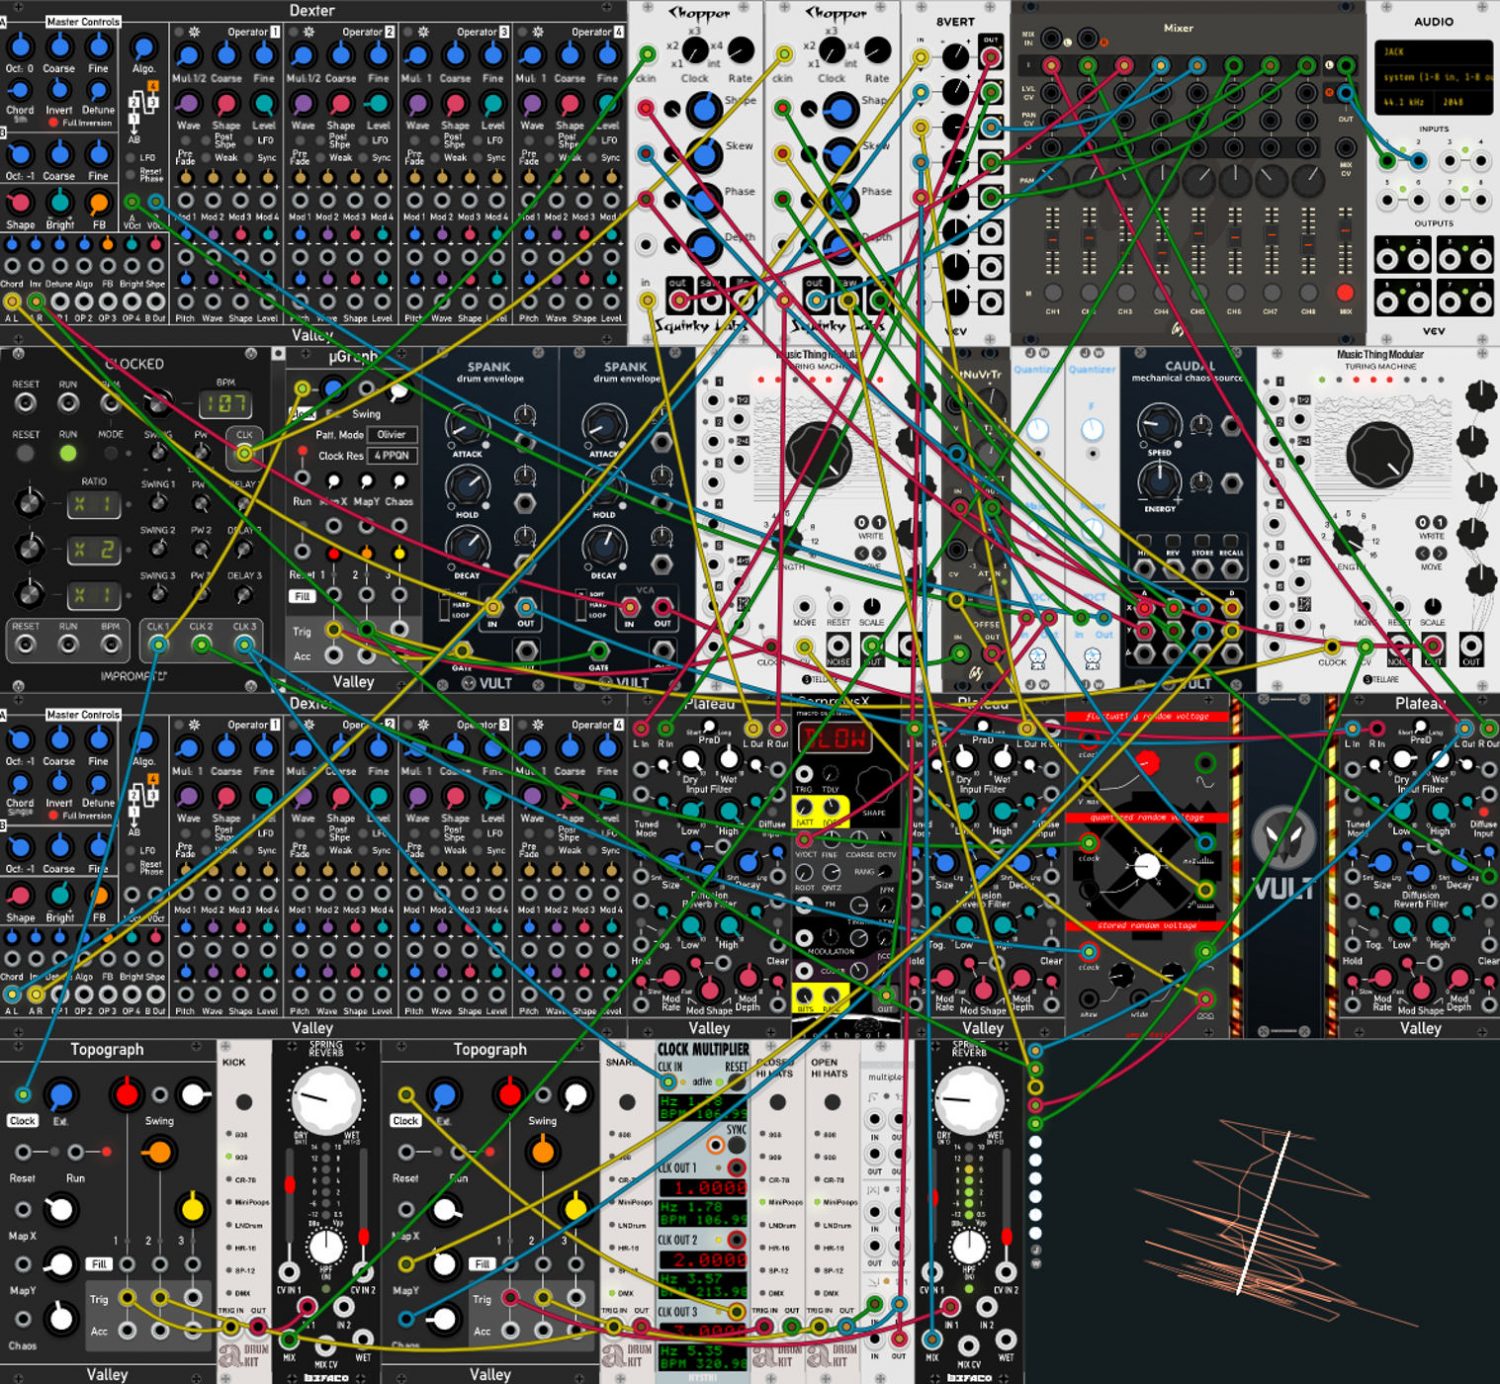Mute channel CH8 on the Mixer
Image resolution: width=1500 pixels, height=1384 pixels.
pyautogui.click(x=1308, y=293)
